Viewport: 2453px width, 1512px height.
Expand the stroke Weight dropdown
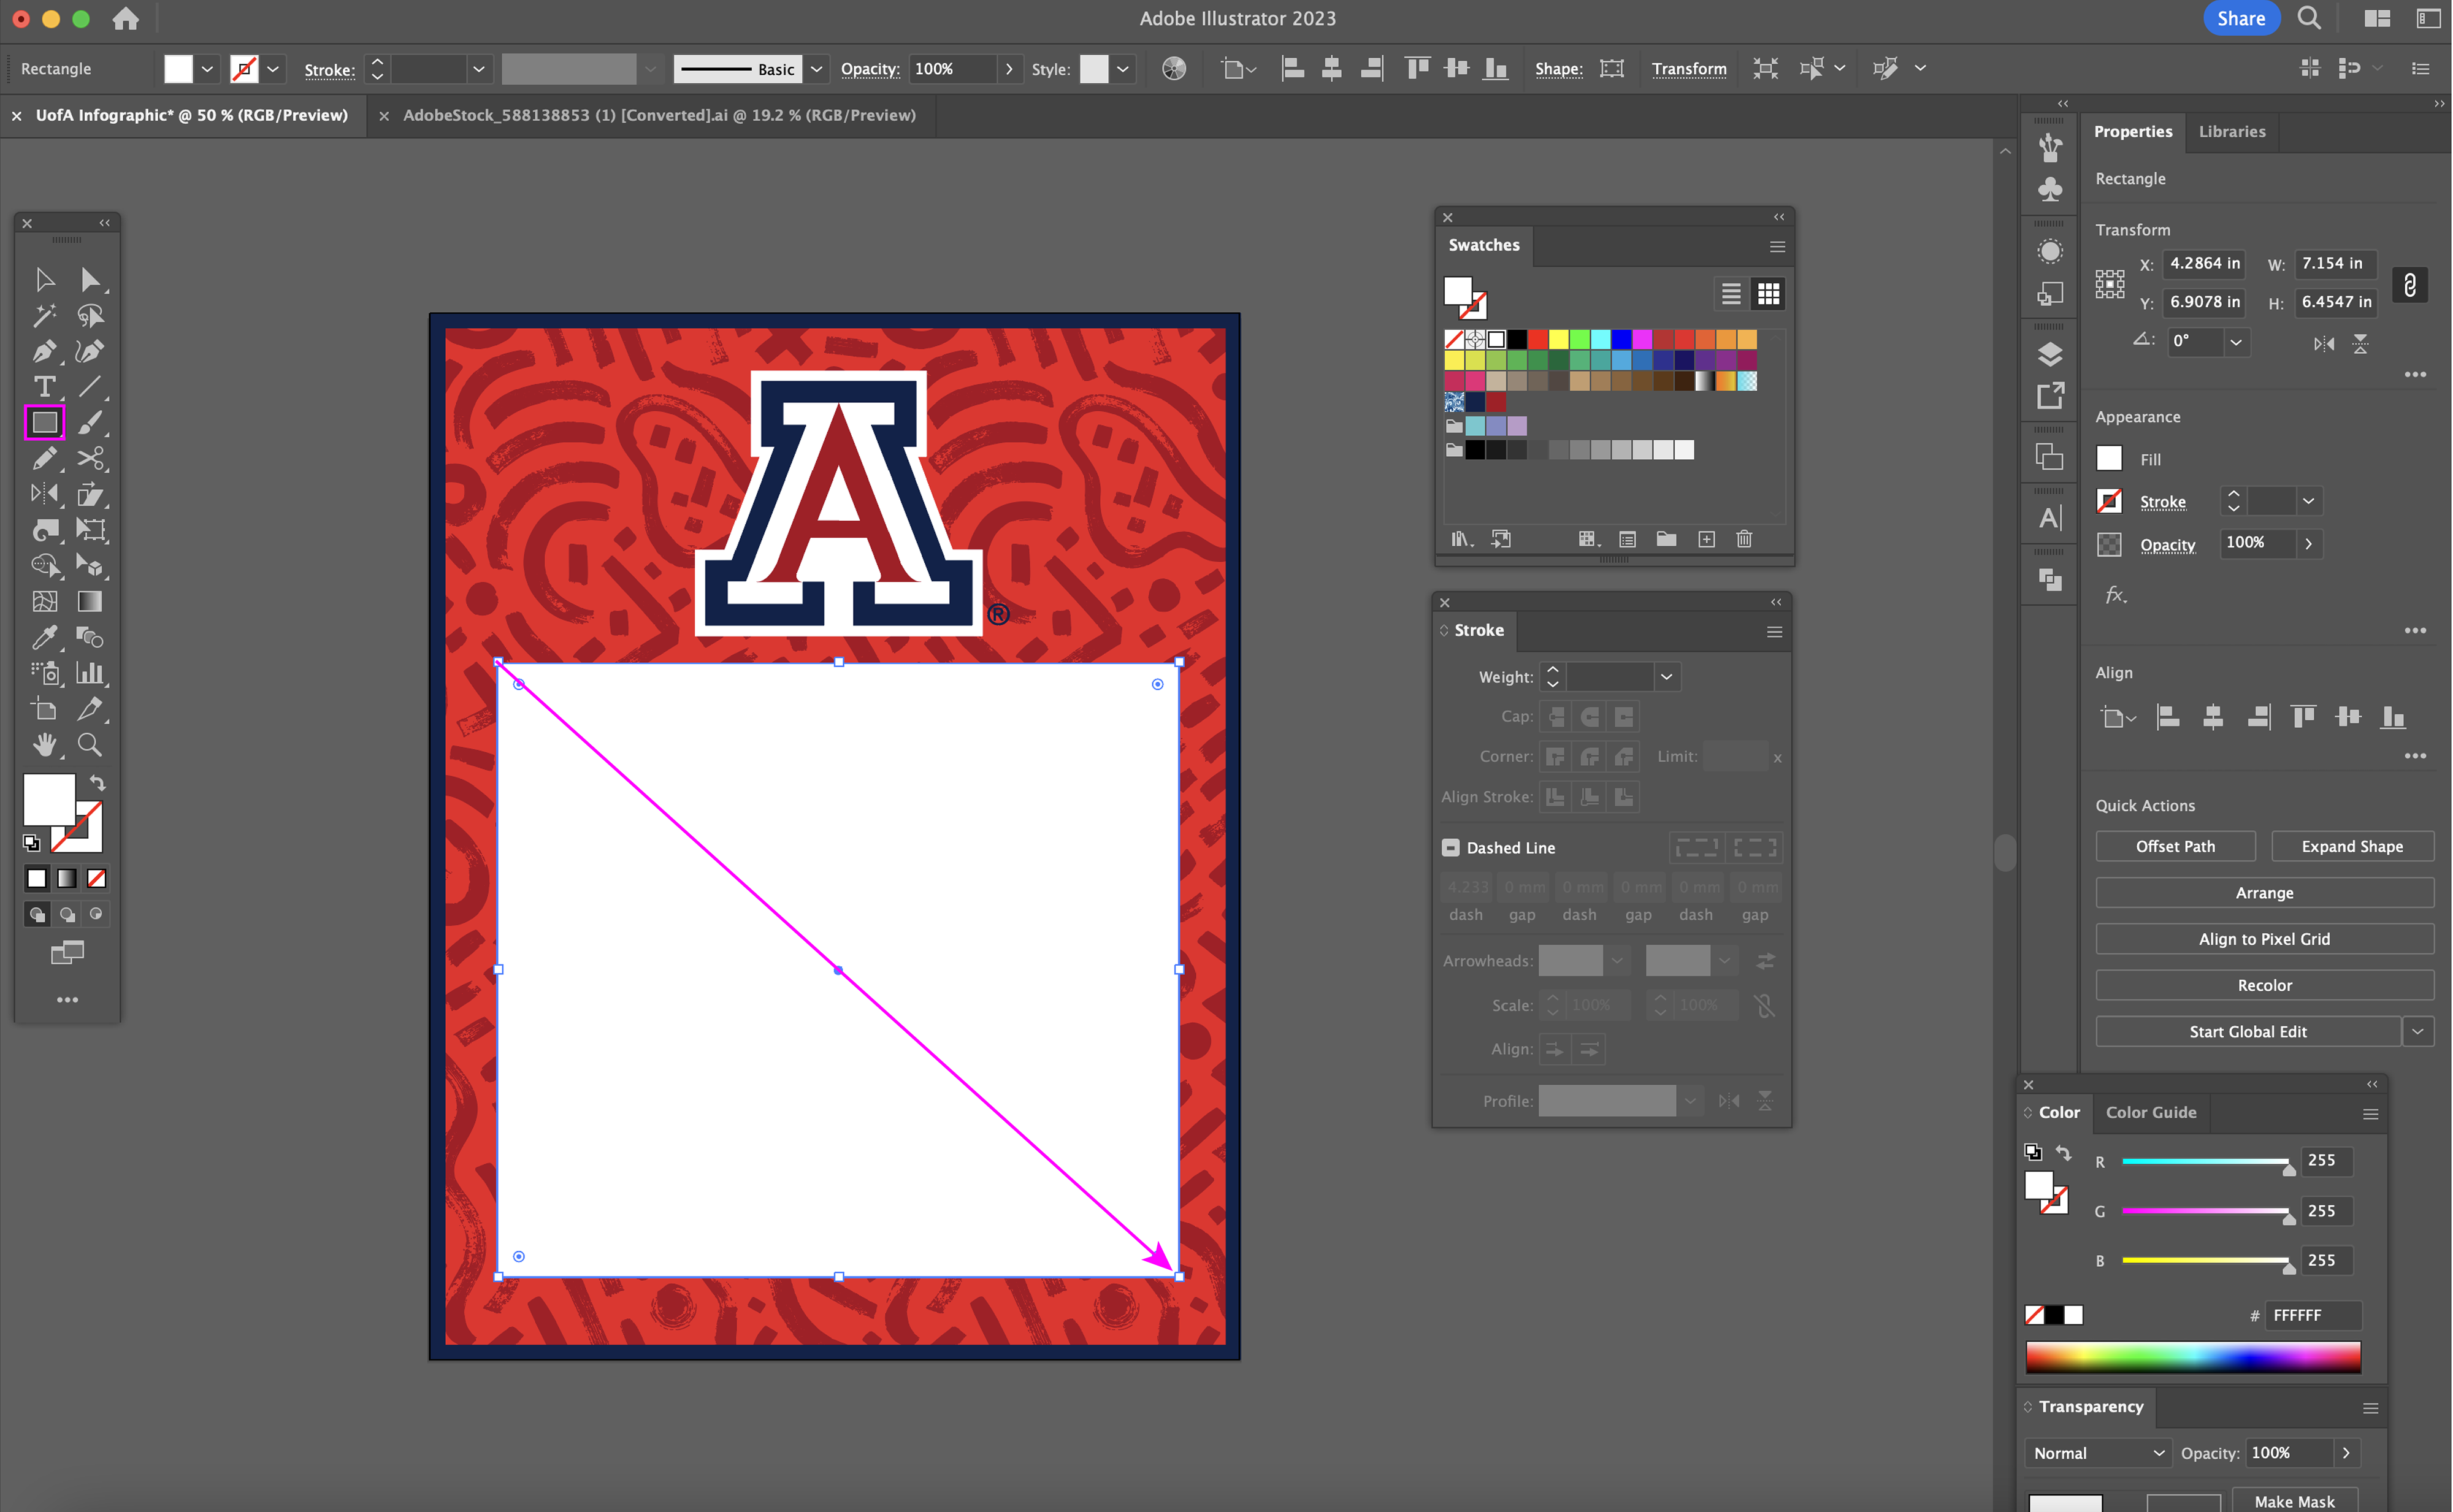[1666, 677]
